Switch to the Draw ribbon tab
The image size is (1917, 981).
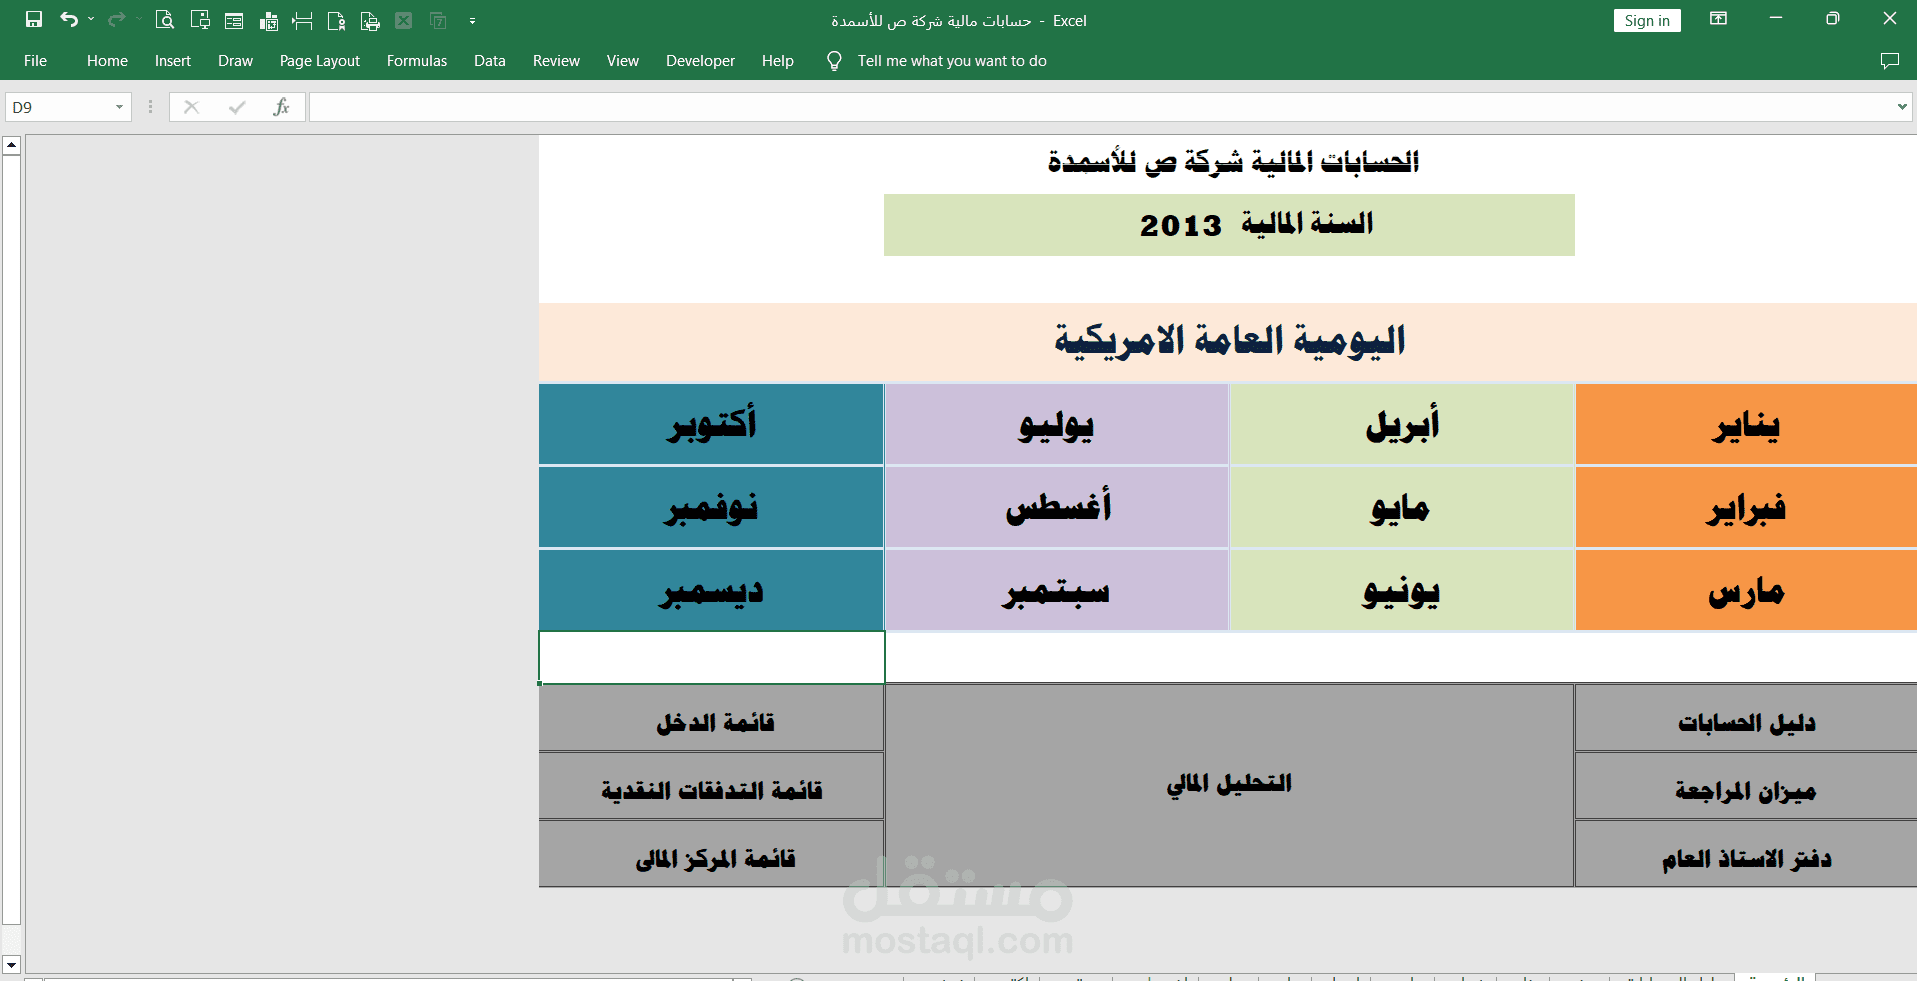tap(235, 61)
